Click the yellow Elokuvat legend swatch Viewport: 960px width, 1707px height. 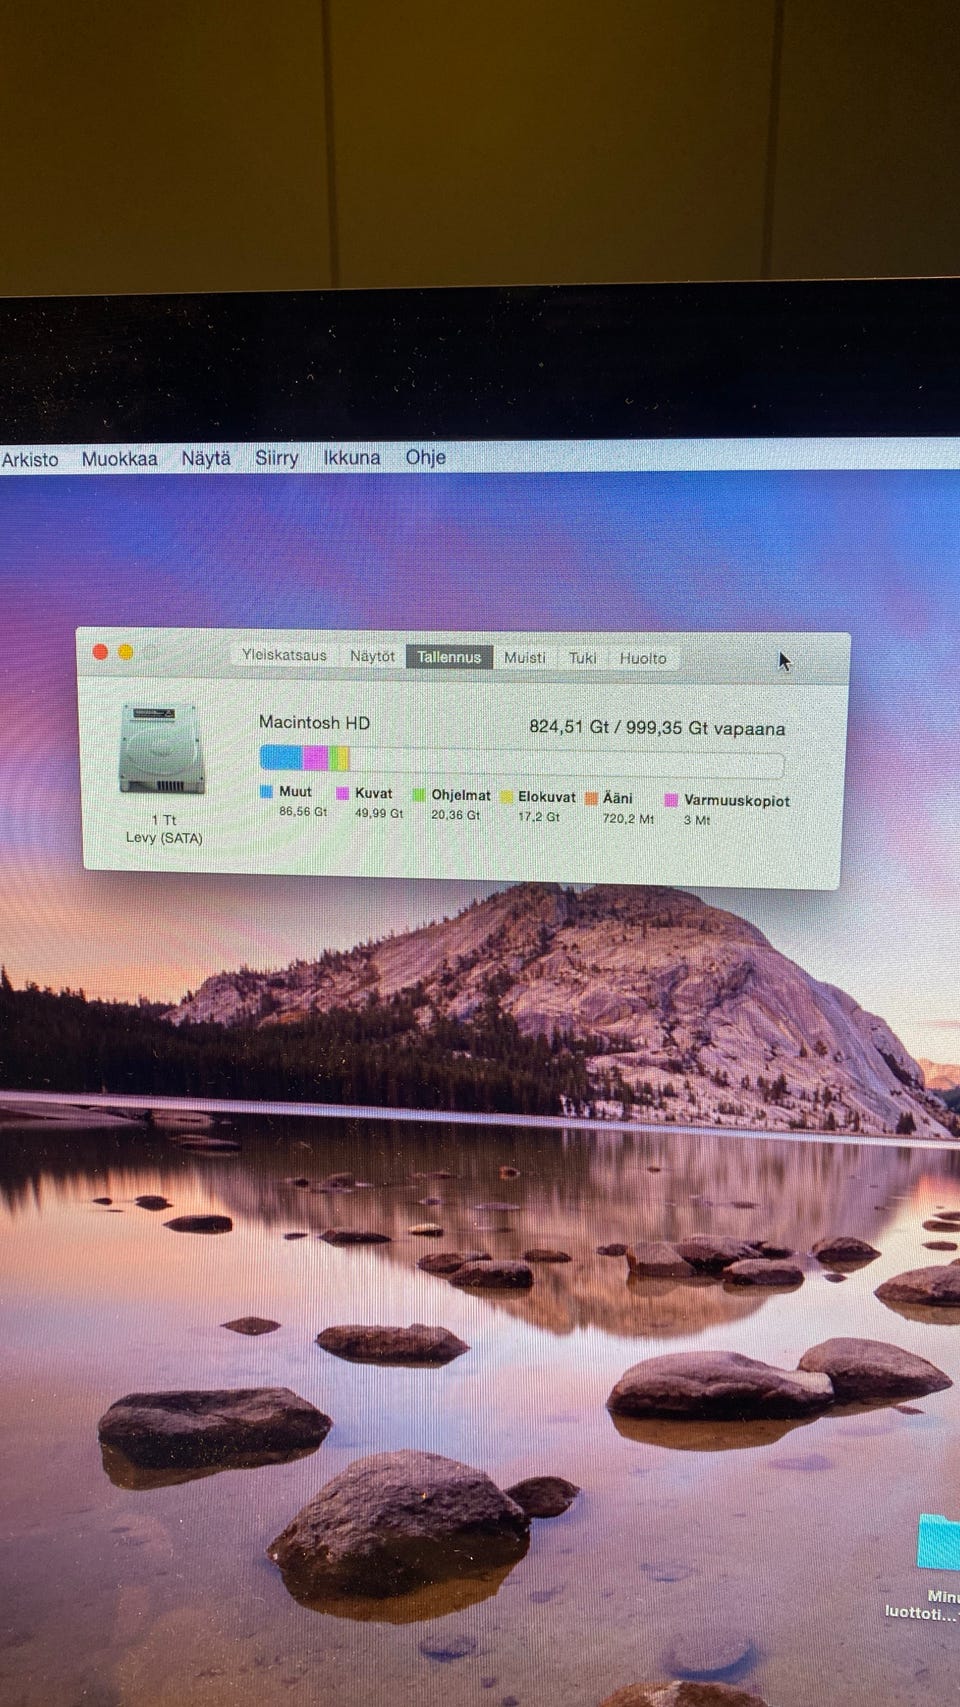point(507,797)
